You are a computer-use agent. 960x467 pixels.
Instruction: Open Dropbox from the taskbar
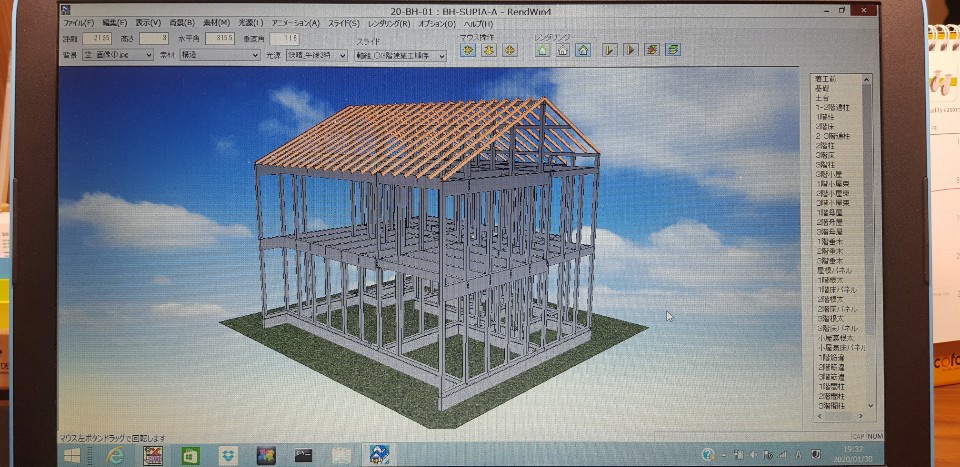pos(228,455)
